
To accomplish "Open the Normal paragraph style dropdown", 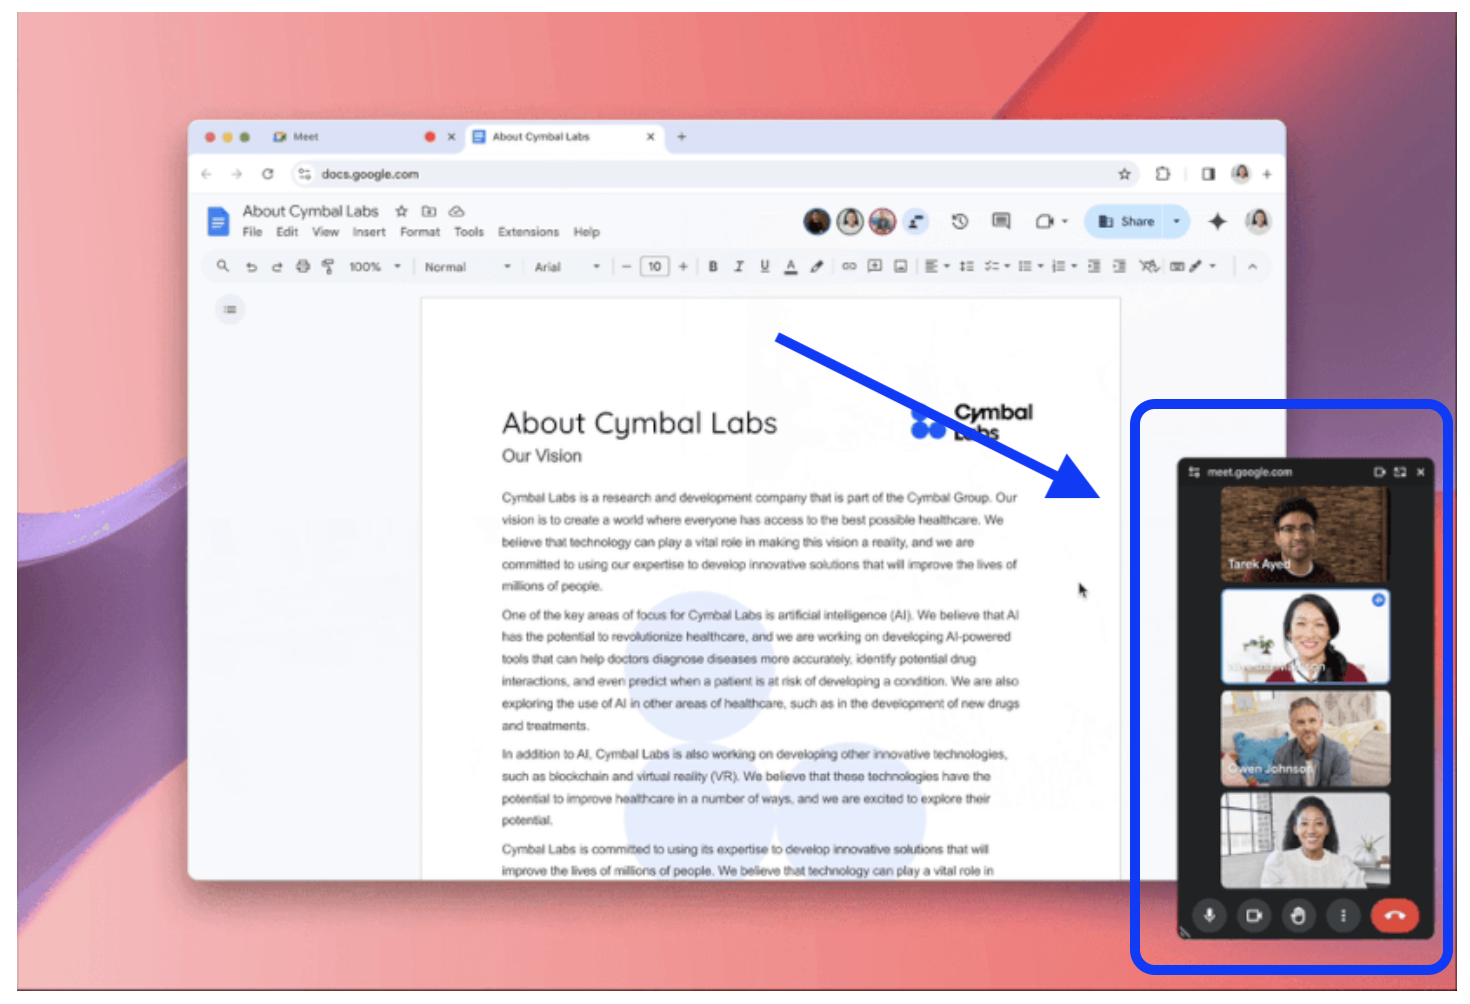I will (467, 267).
